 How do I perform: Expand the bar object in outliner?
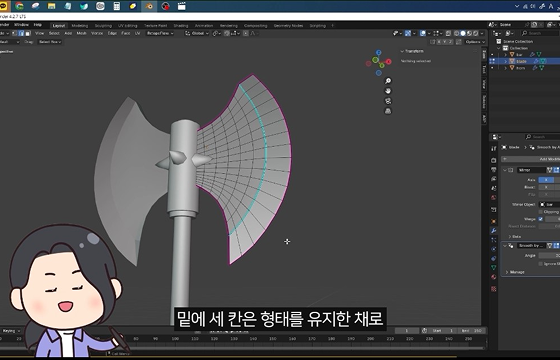click(x=505, y=55)
